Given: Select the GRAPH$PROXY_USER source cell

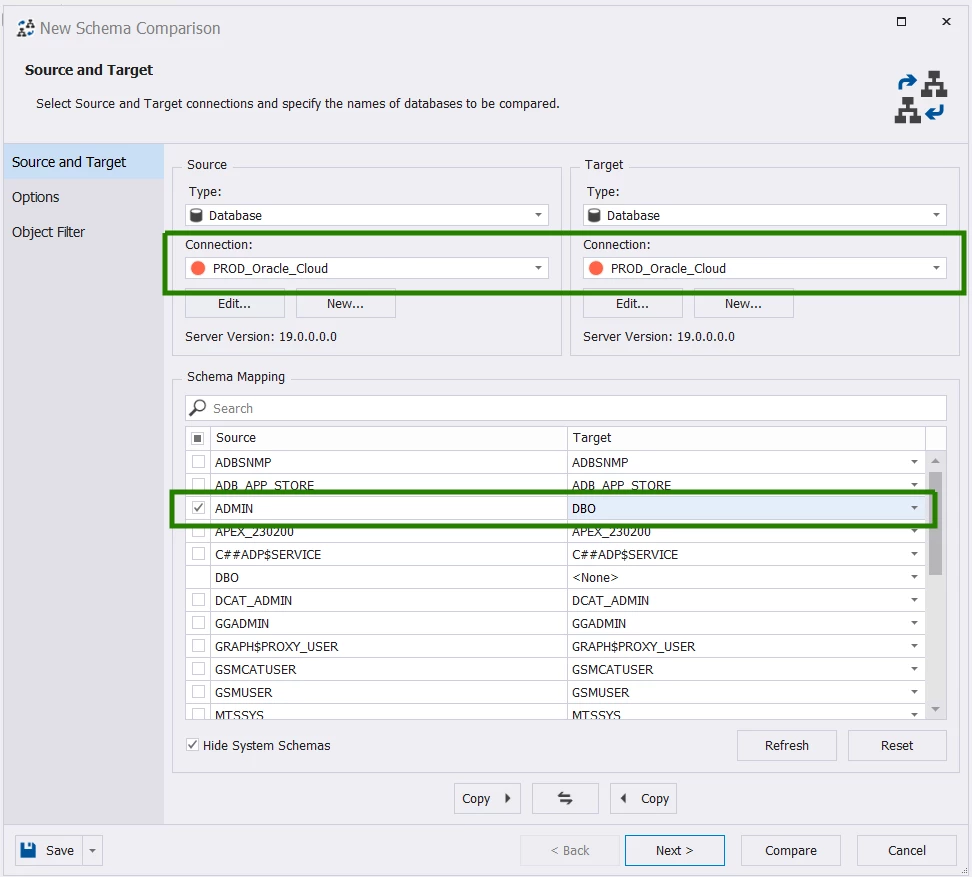Looking at the screenshot, I should [389, 646].
